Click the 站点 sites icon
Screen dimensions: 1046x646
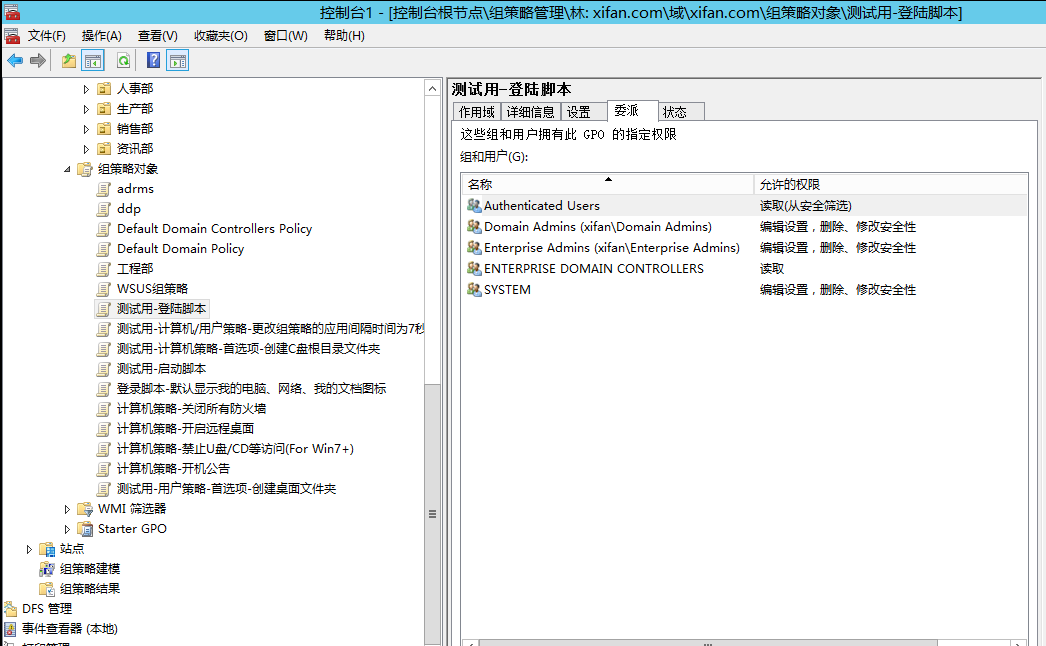pos(47,549)
